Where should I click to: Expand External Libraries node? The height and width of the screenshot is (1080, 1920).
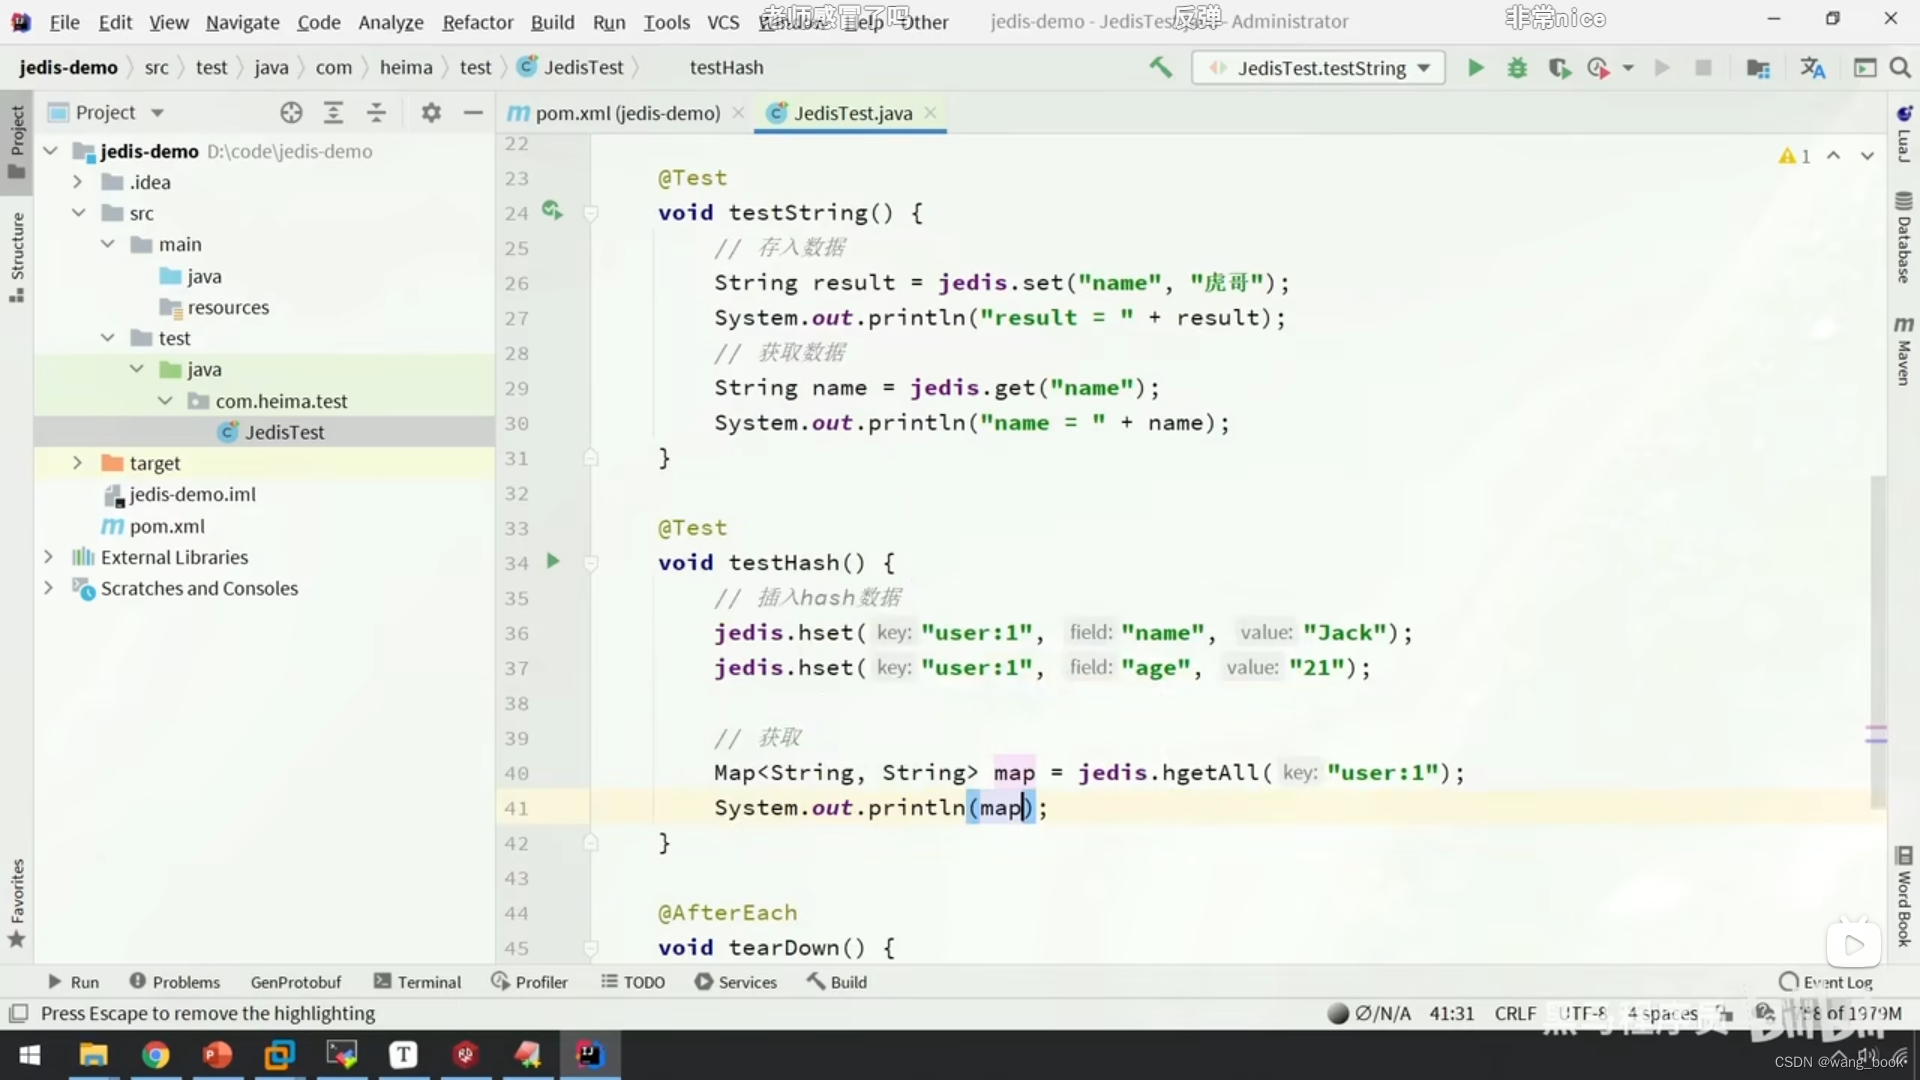coord(48,557)
